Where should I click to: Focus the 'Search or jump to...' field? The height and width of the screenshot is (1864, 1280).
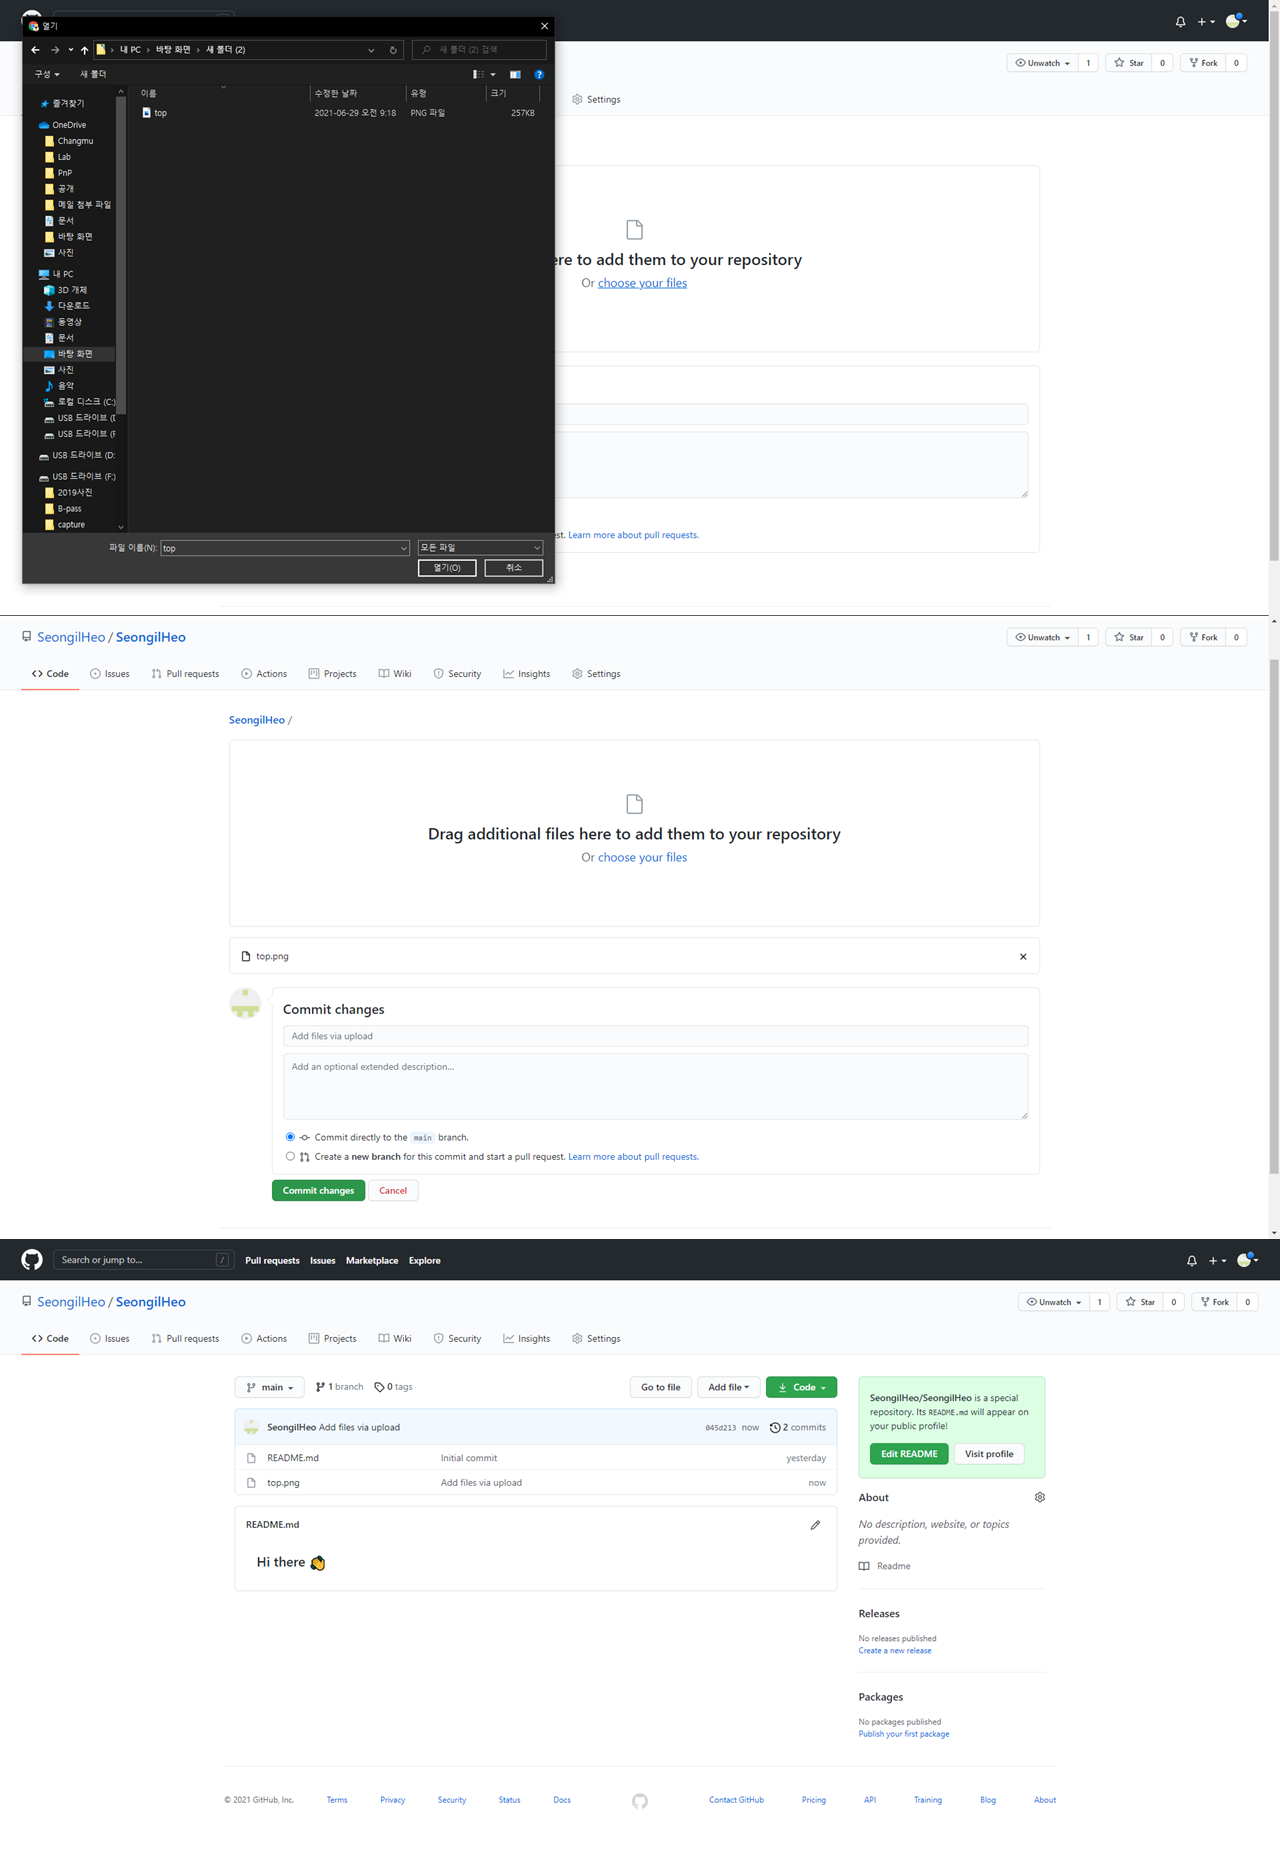144,1260
